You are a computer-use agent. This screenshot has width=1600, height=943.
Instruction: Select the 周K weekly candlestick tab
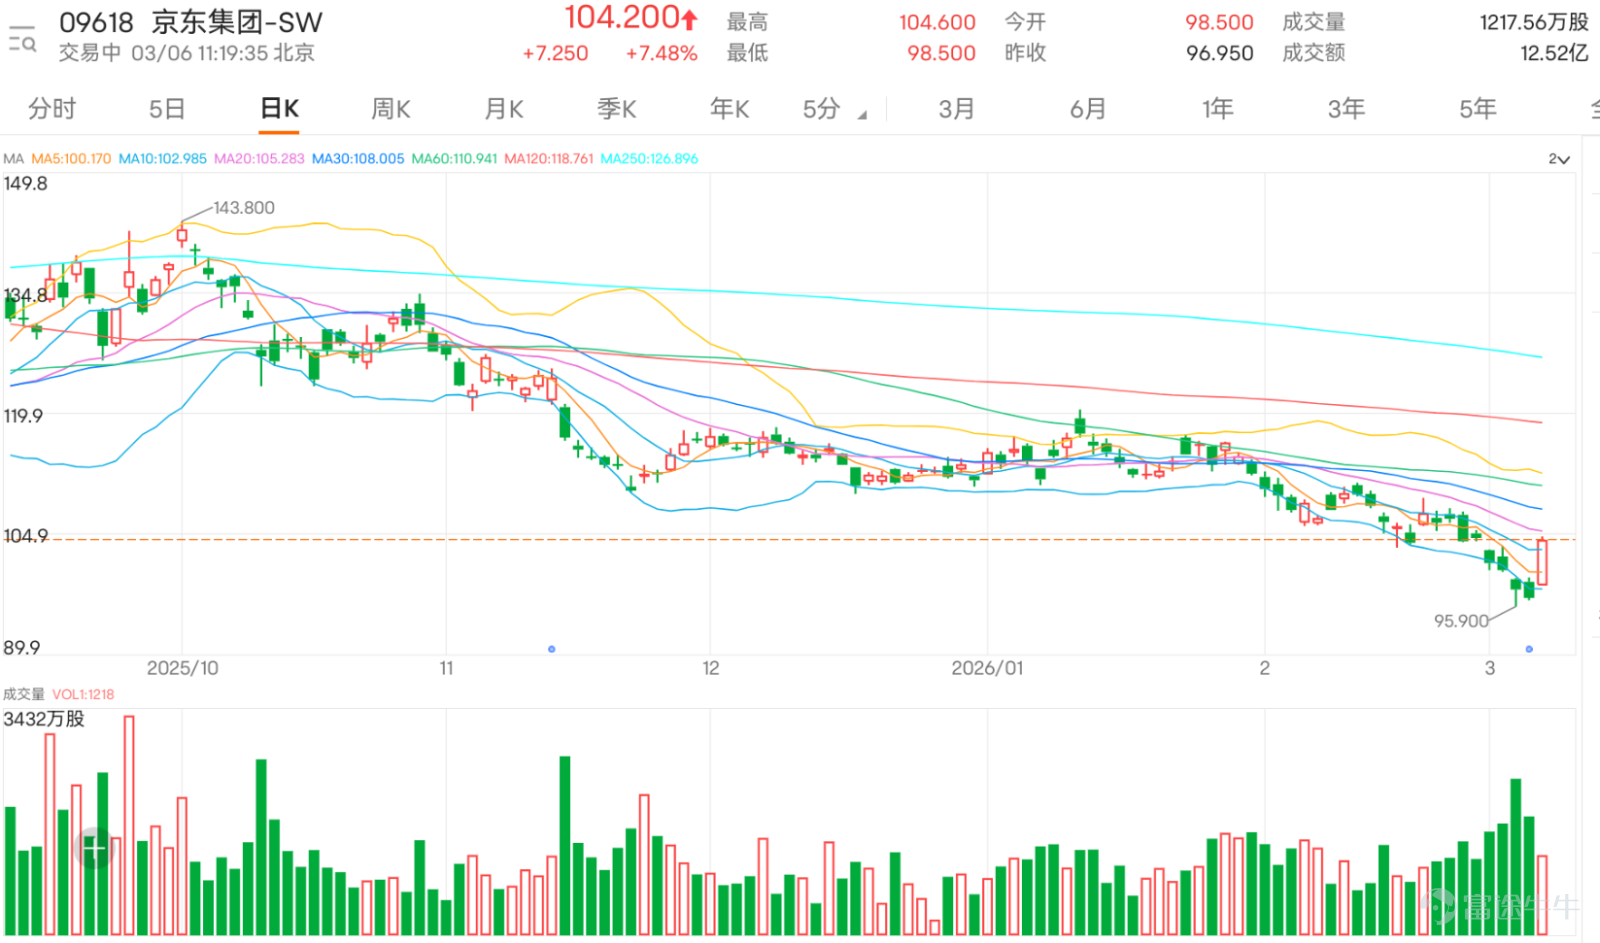[391, 109]
